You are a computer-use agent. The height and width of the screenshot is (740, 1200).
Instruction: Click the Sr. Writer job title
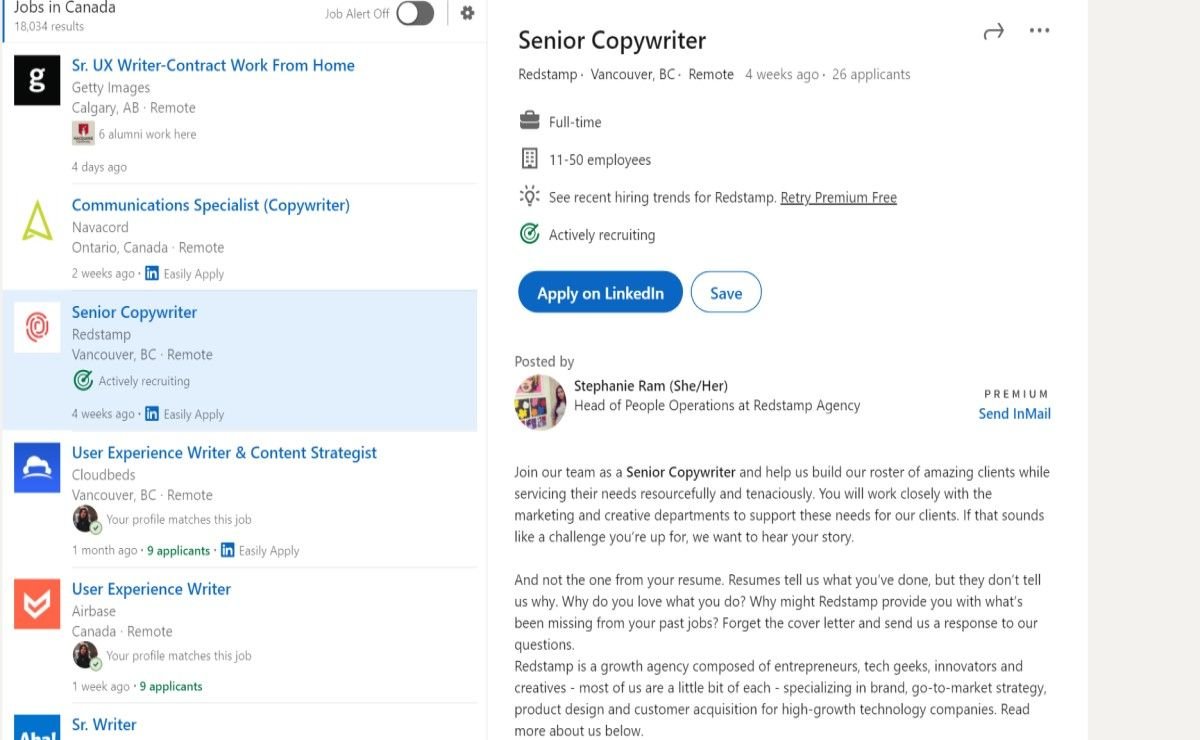[x=104, y=724]
